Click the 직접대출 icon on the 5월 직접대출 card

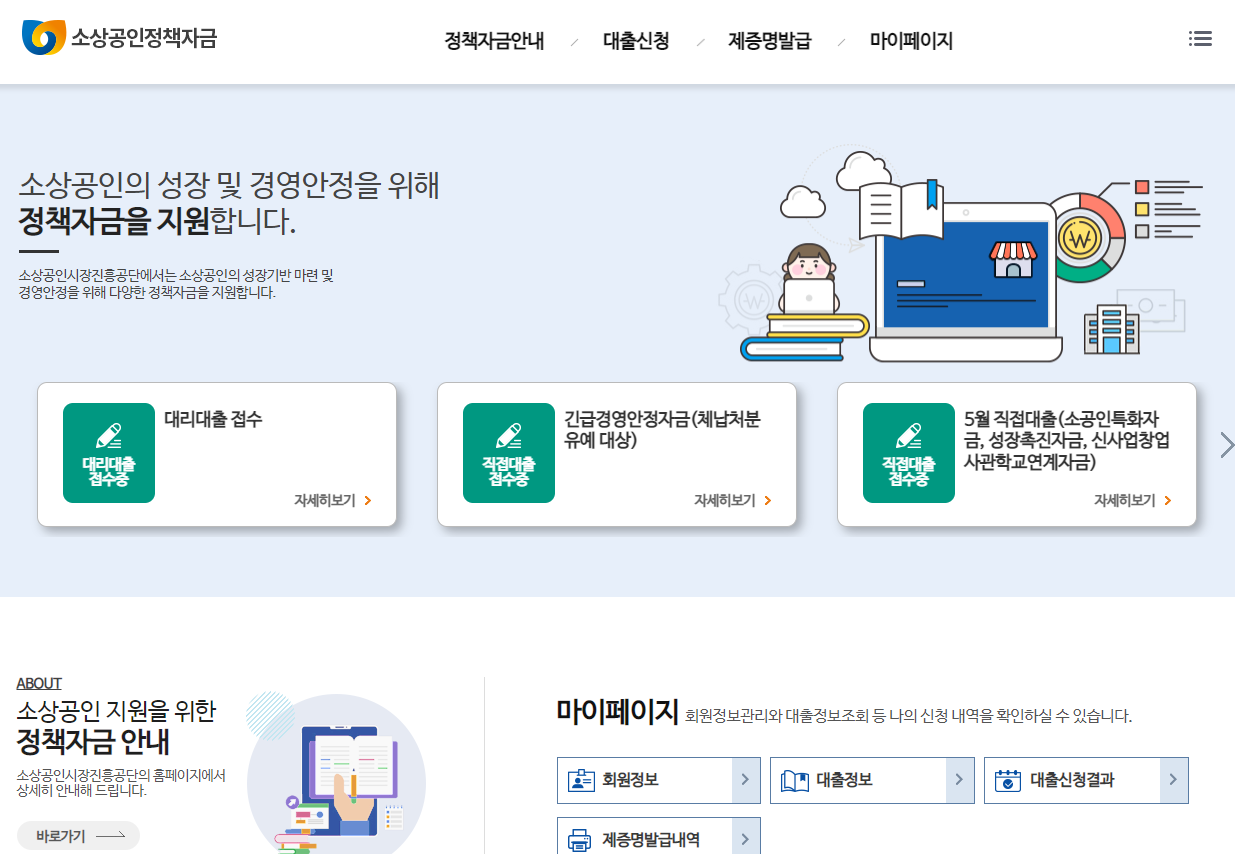pos(909,454)
